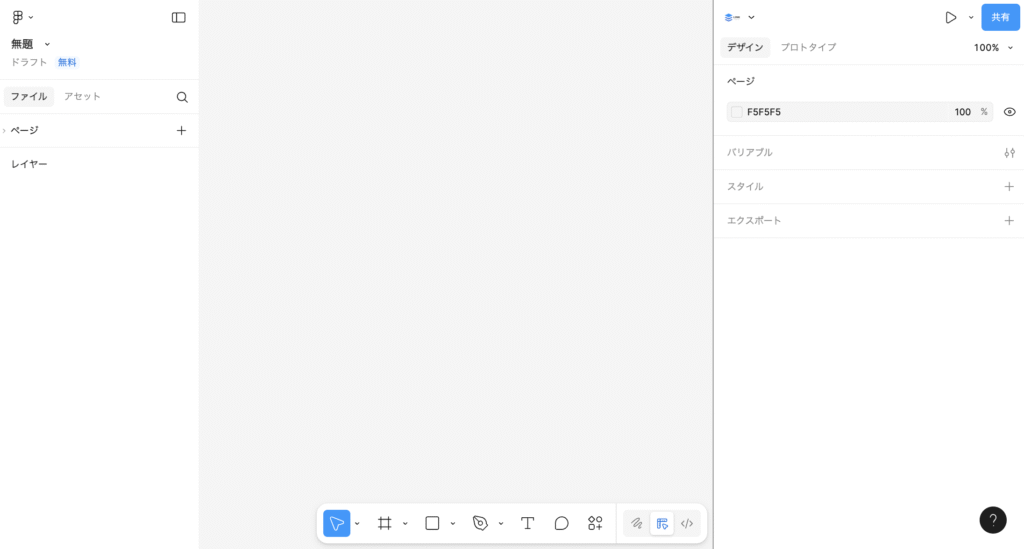Select the Text tool
1024x549 pixels.
click(x=528, y=524)
